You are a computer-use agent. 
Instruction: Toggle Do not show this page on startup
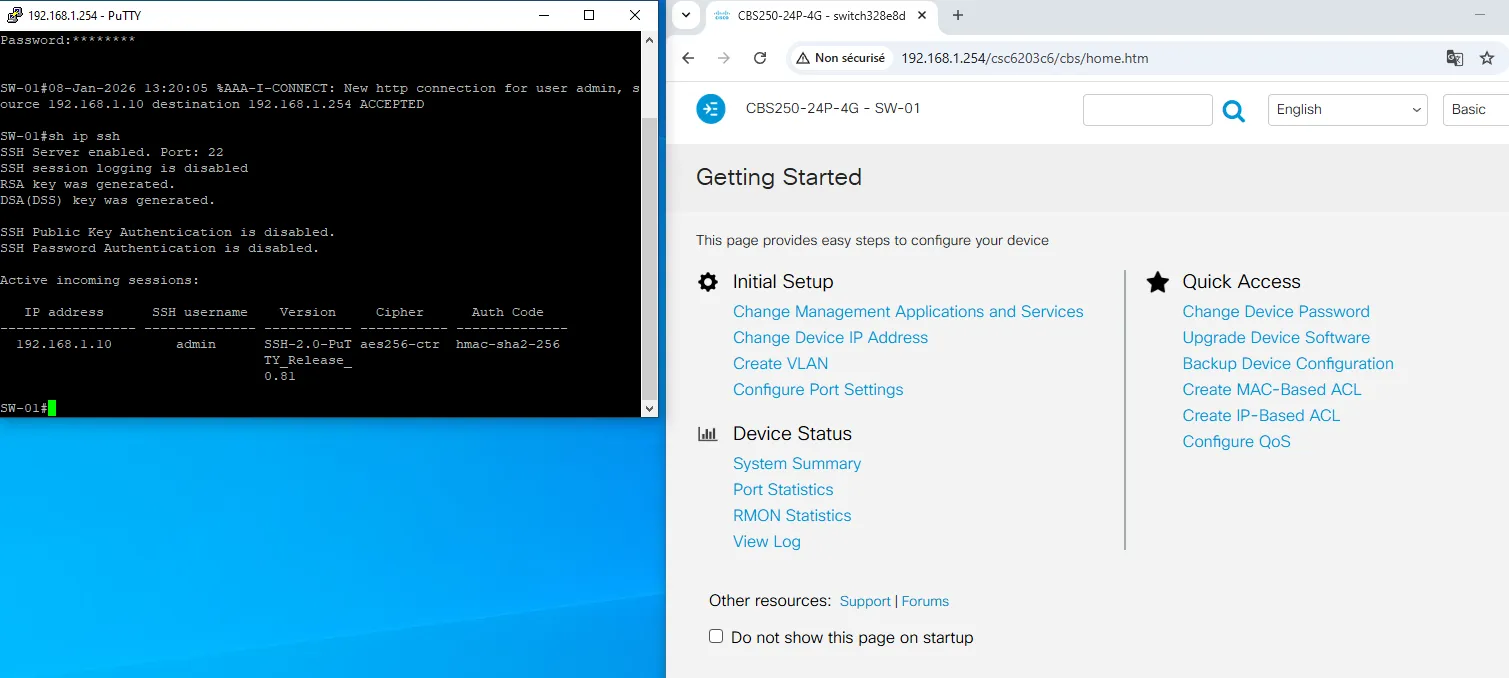pyautogui.click(x=716, y=636)
